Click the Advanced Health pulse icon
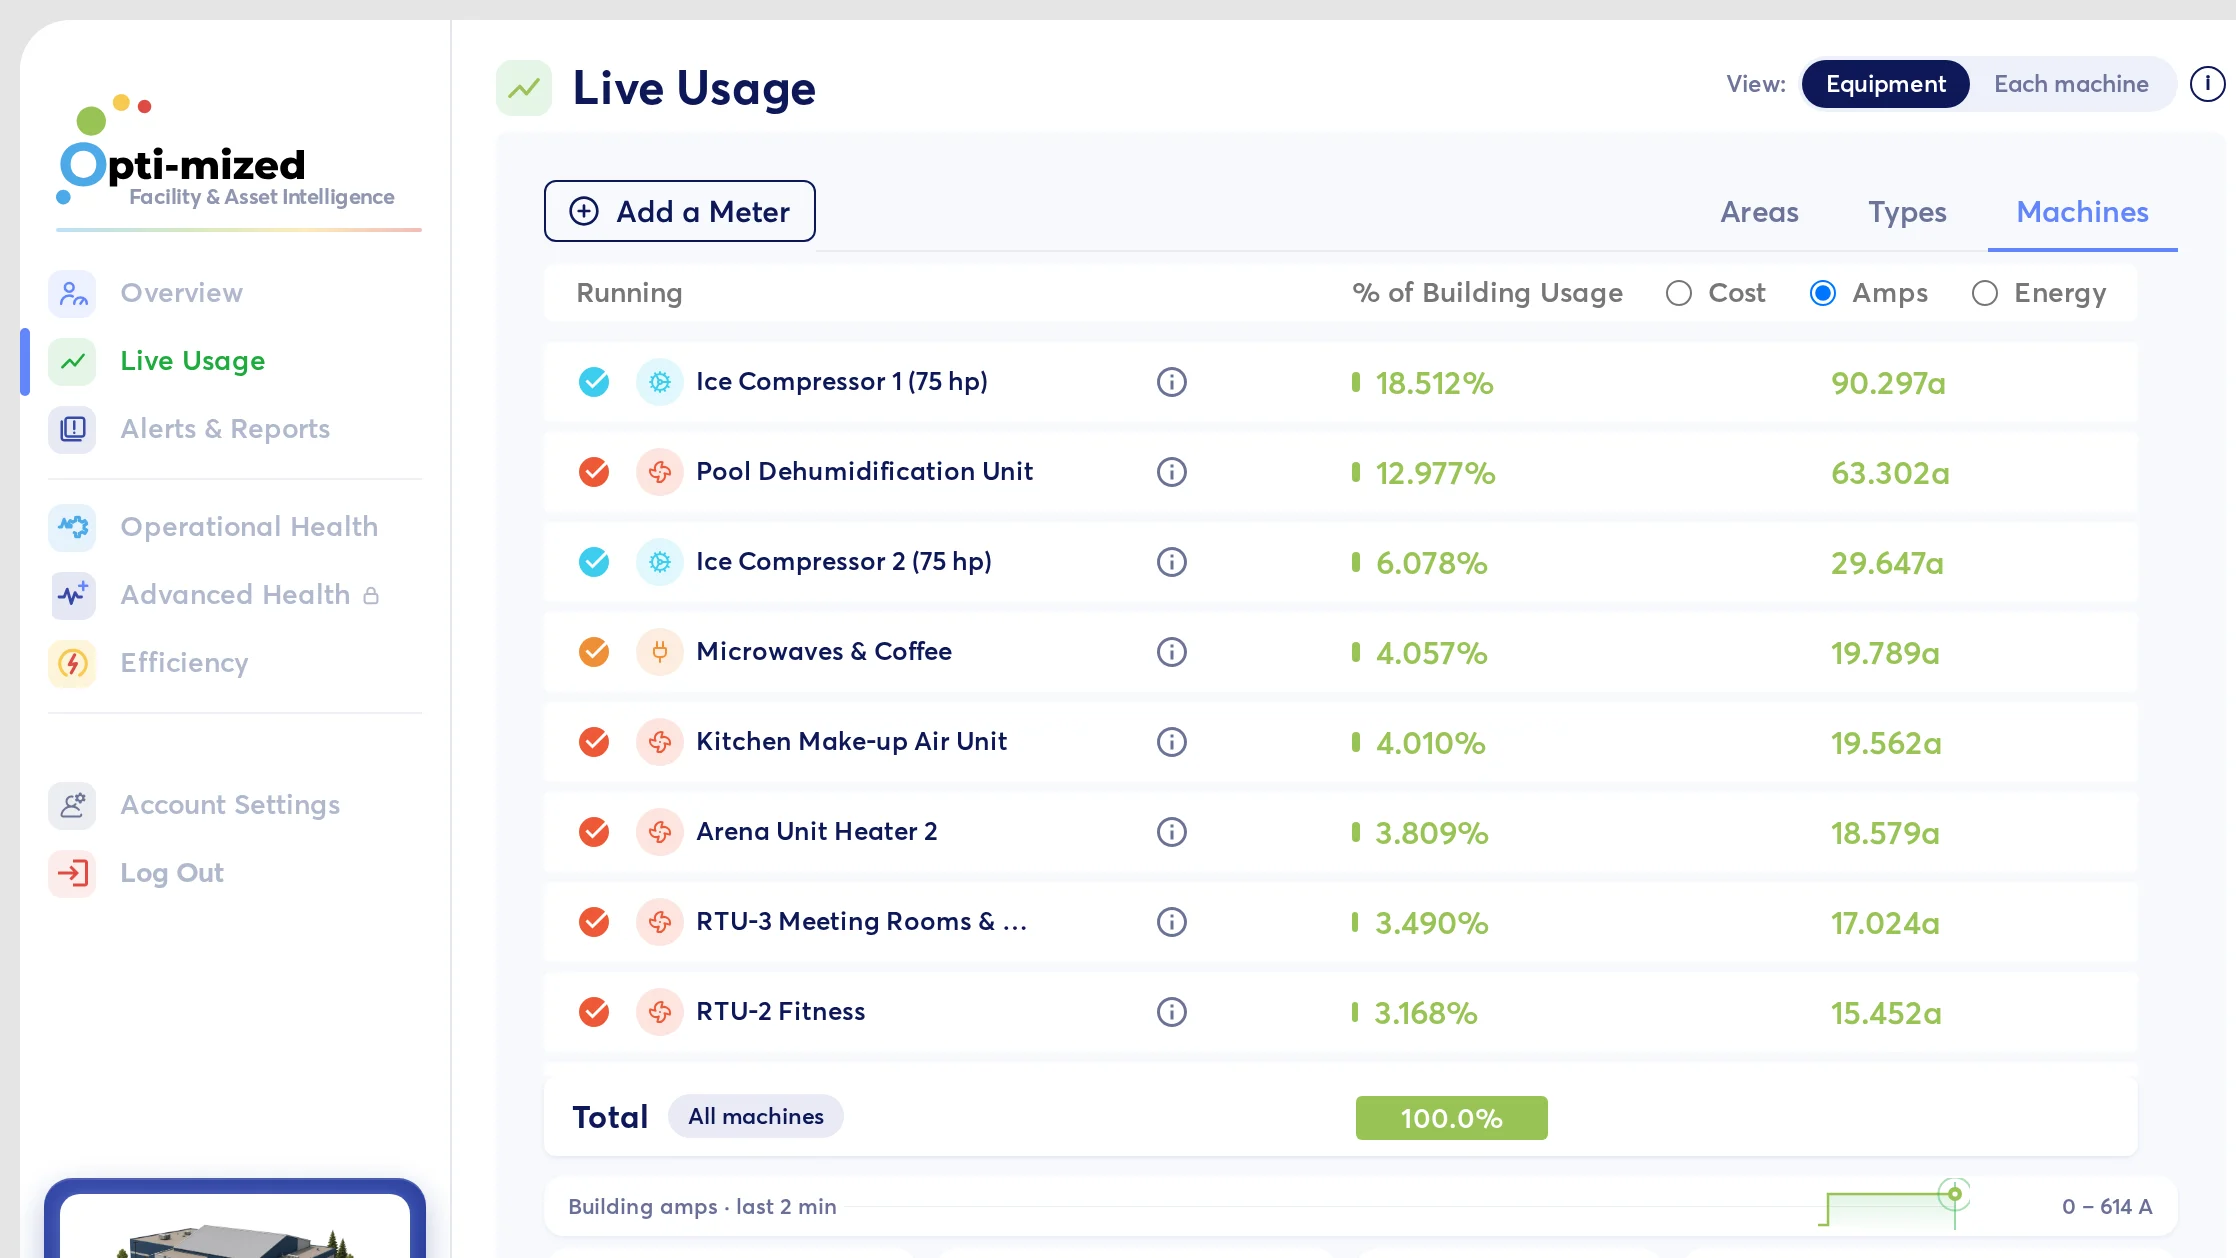This screenshot has width=2236, height=1258. 72,595
